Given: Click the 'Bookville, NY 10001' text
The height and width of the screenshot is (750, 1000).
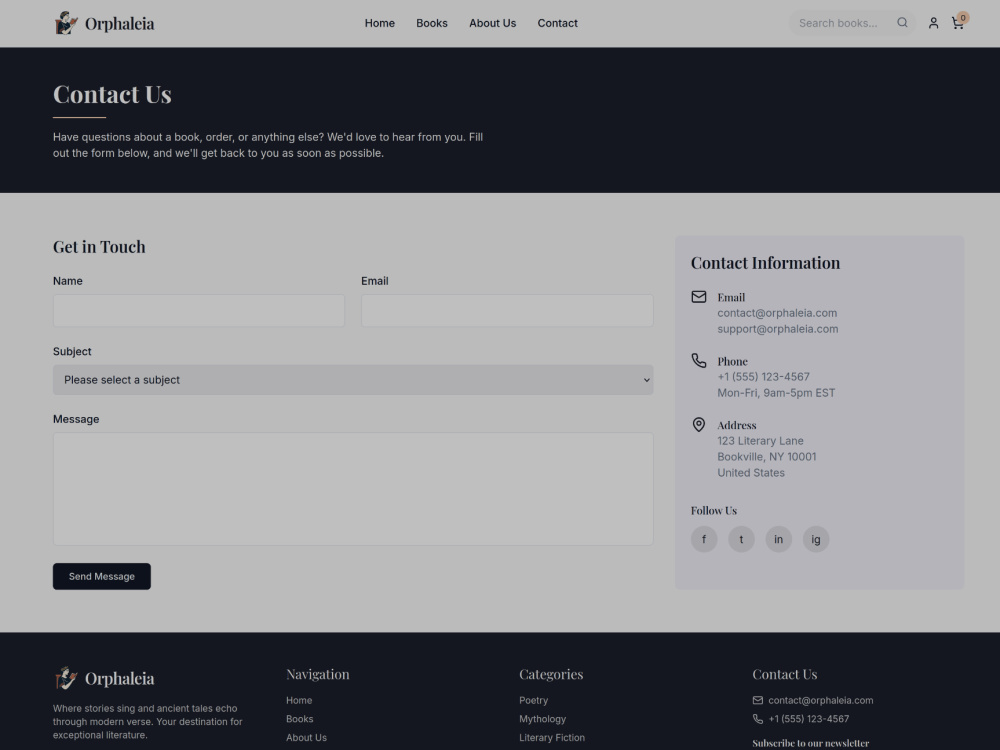Looking at the screenshot, I should click(x=767, y=457).
